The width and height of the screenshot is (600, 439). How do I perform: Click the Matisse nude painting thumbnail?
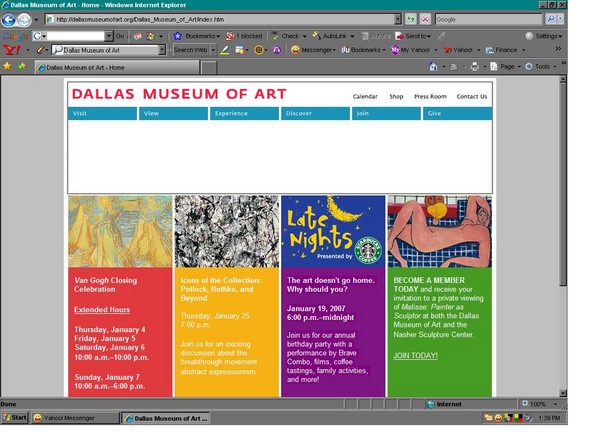point(439,231)
